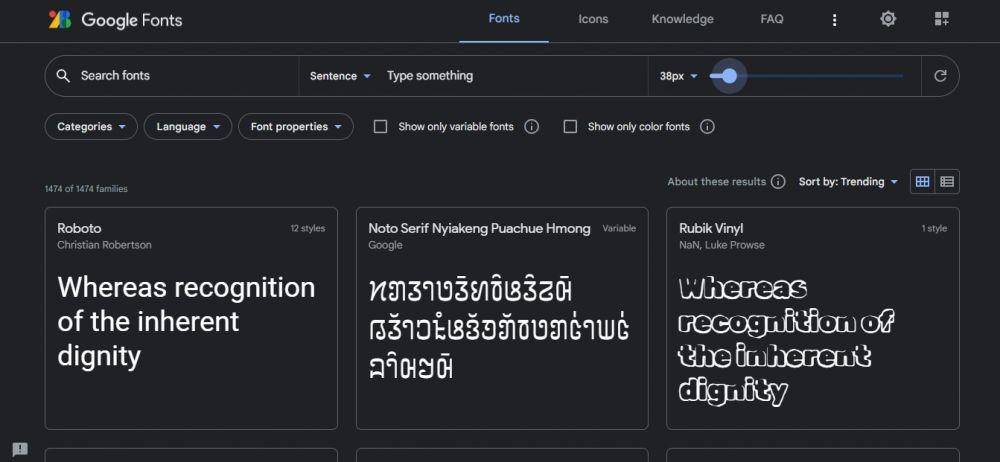1000x462 pixels.
Task: Toggle the dark/light theme icon
Action: (x=888, y=19)
